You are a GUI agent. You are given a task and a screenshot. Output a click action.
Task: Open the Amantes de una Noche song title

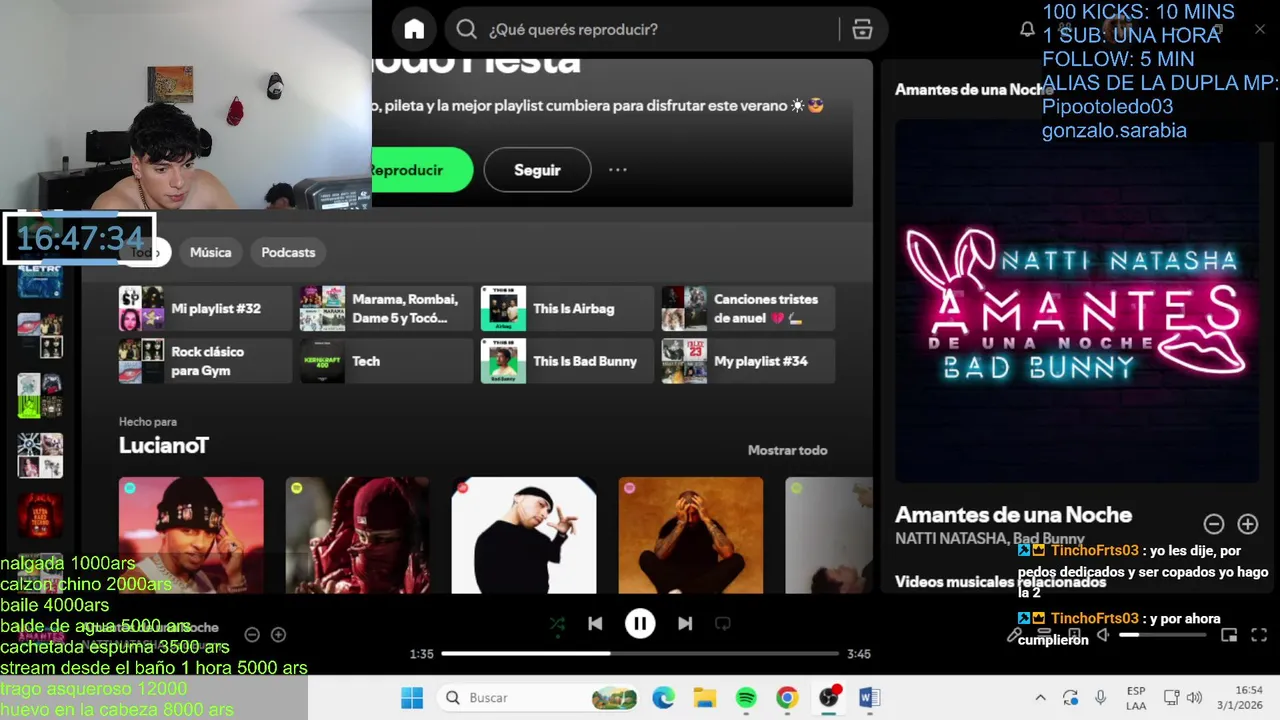pos(1013,515)
